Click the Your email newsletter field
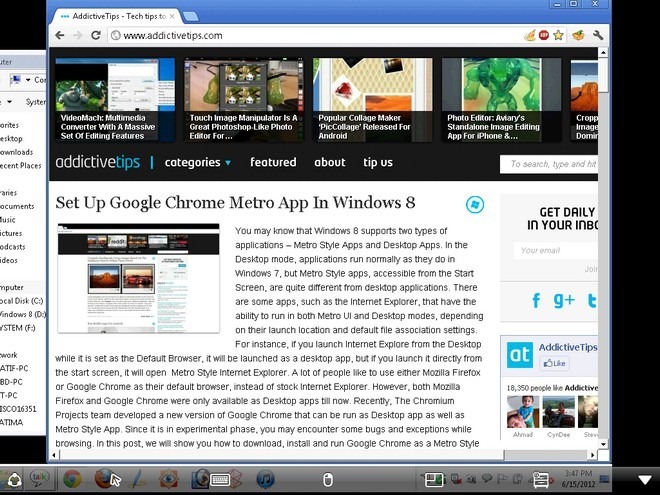Image resolution: width=660 pixels, height=495 pixels. [x=556, y=250]
